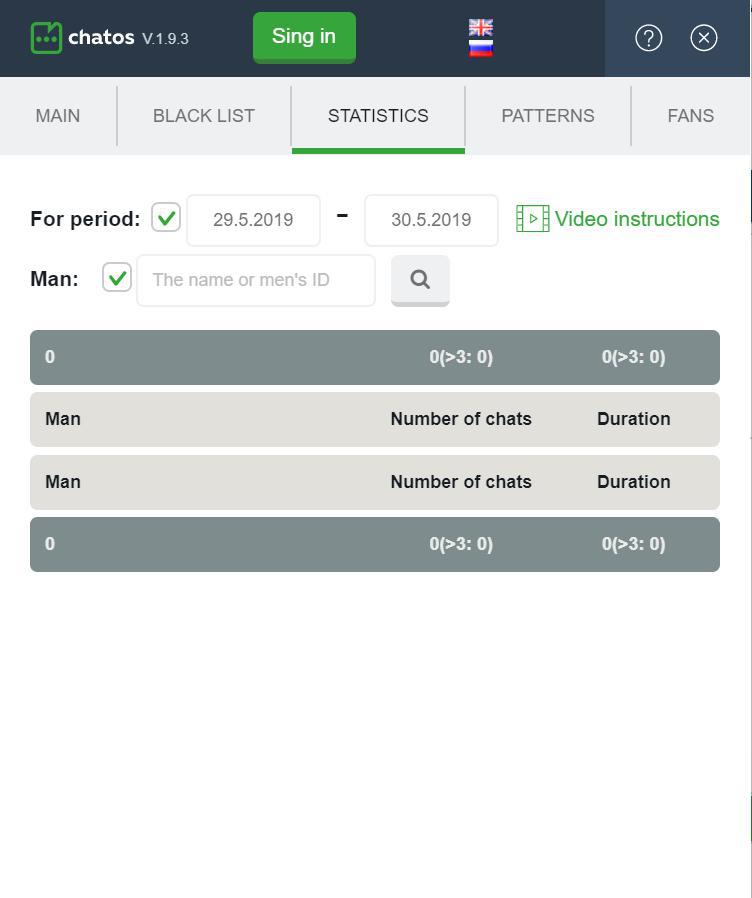Toggle the For period checkbox
The image size is (752, 898).
tap(166, 218)
